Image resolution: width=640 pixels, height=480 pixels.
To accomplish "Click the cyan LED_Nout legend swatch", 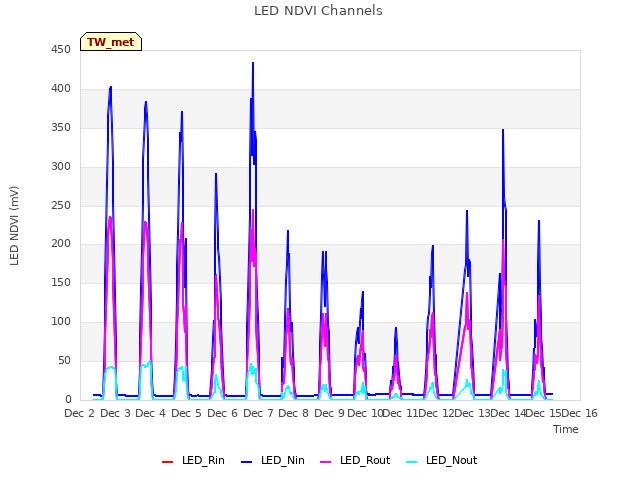I will pos(412,462).
